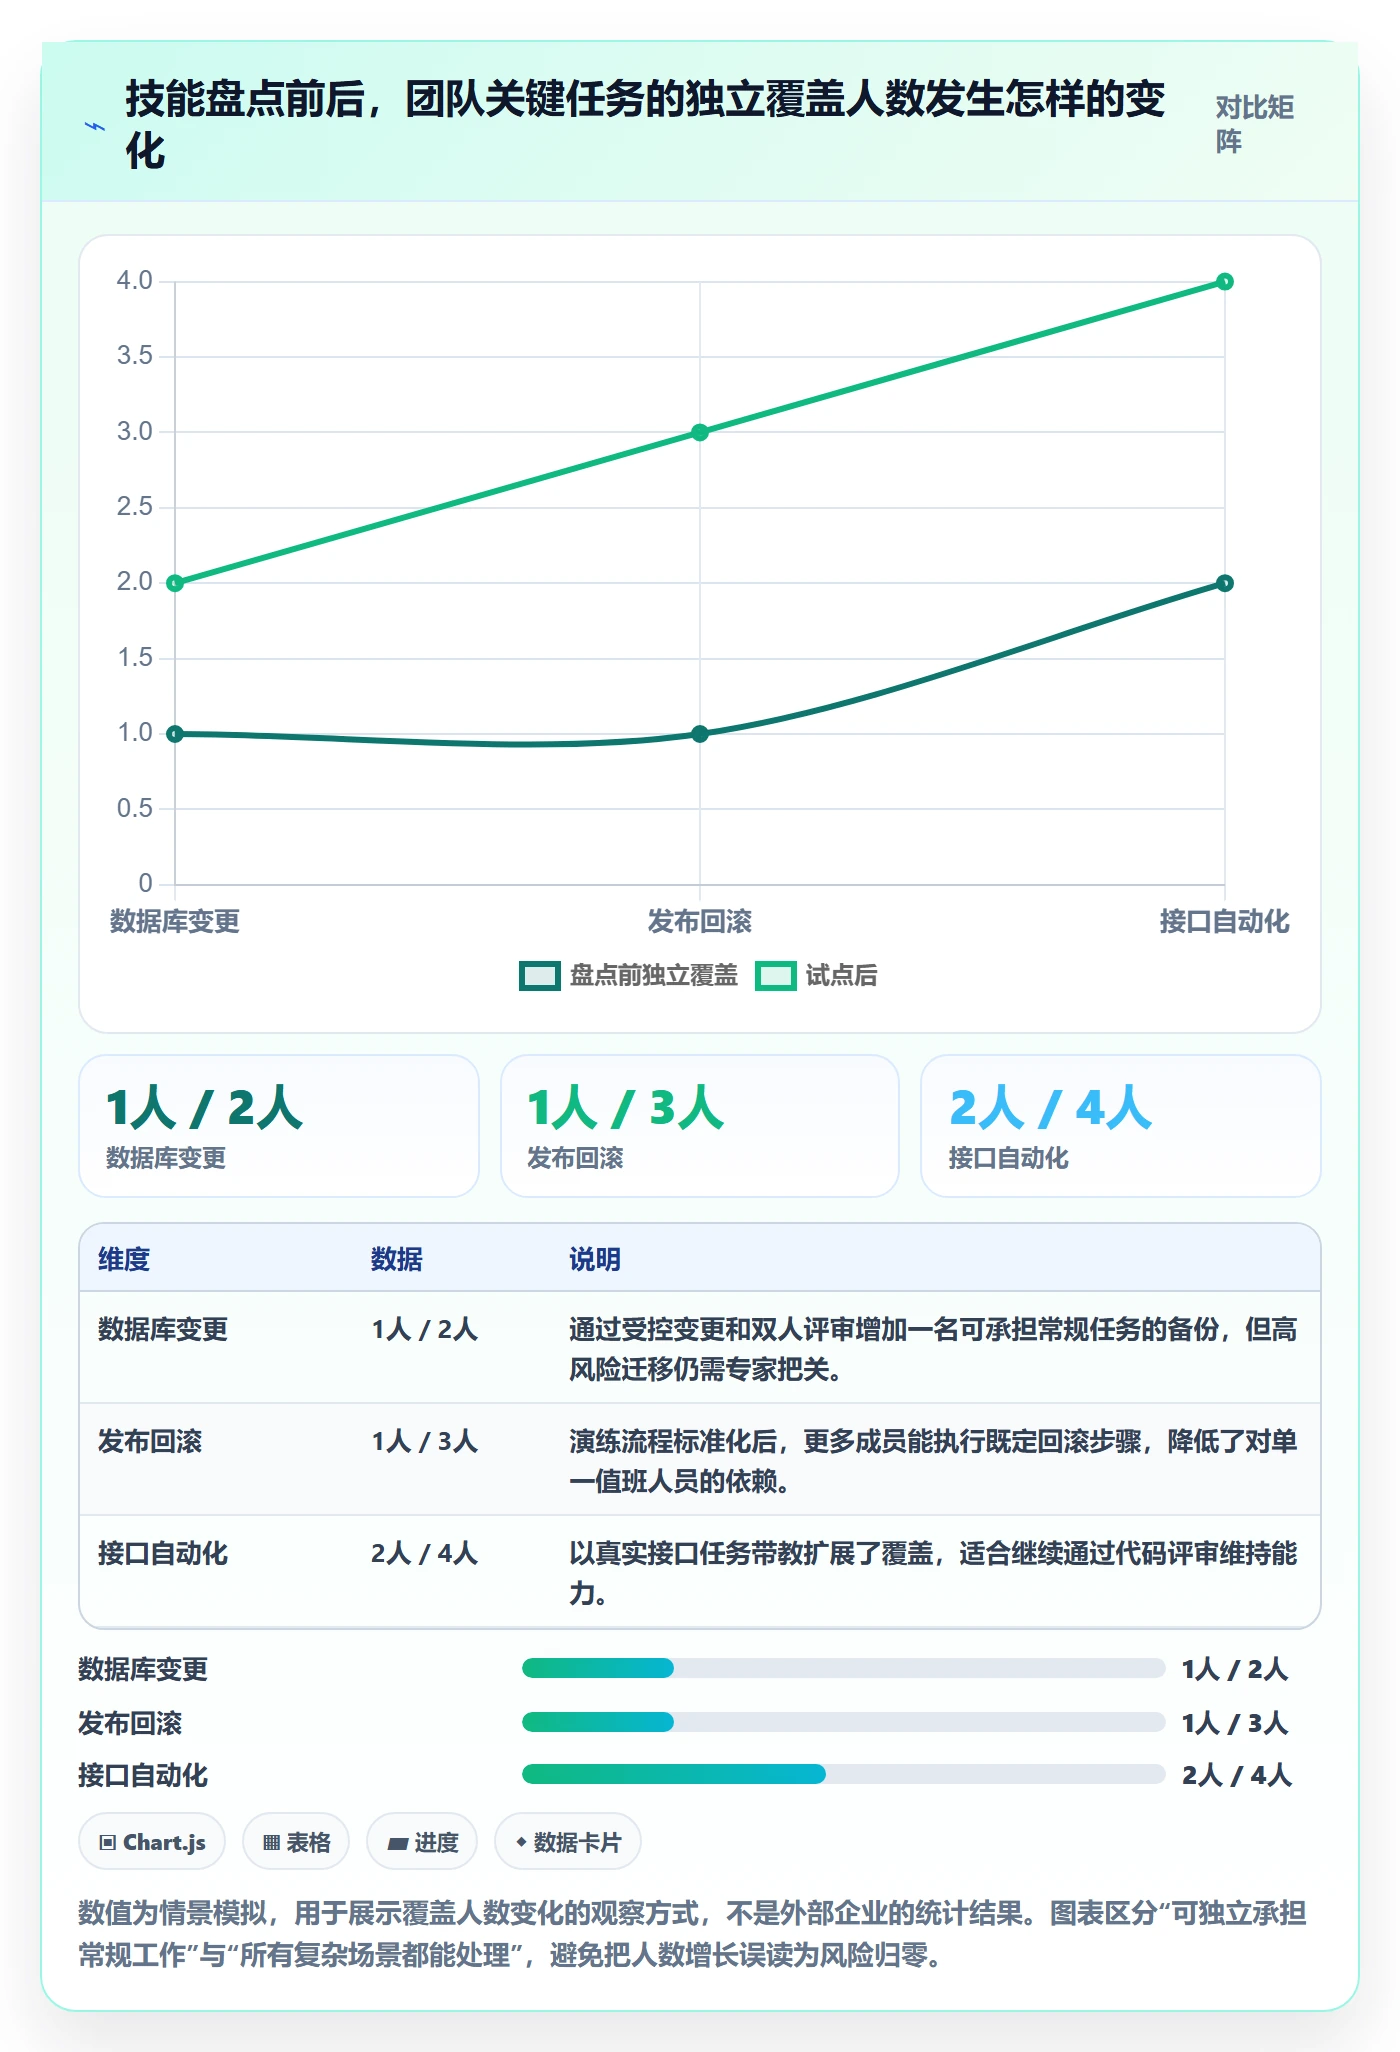Click the 4.0 y-axis tick label
Image resolution: width=1400 pixels, height=2052 pixels.
pyautogui.click(x=135, y=281)
